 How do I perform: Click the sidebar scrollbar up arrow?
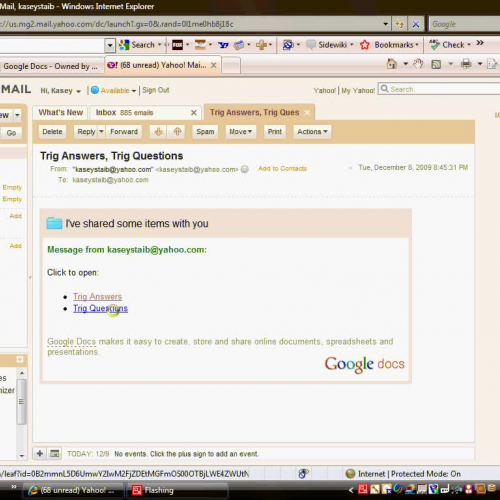[x=22, y=373]
